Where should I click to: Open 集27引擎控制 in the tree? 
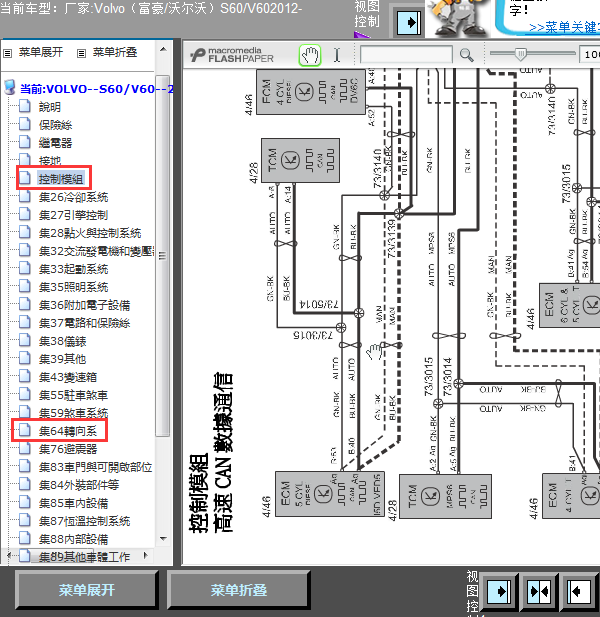73,215
